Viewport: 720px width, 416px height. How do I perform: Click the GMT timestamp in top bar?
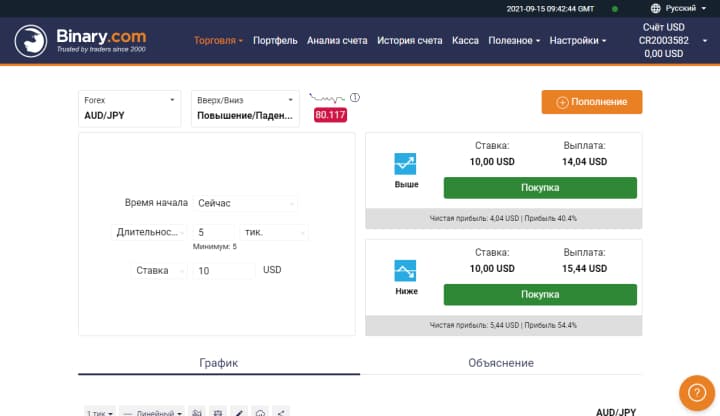[x=550, y=9]
